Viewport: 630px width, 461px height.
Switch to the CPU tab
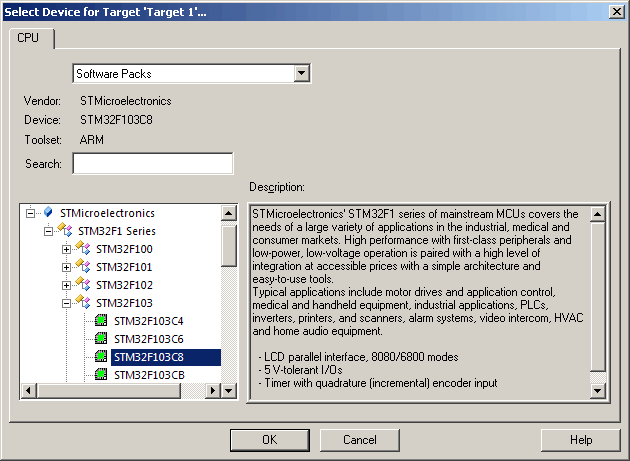pos(29,38)
